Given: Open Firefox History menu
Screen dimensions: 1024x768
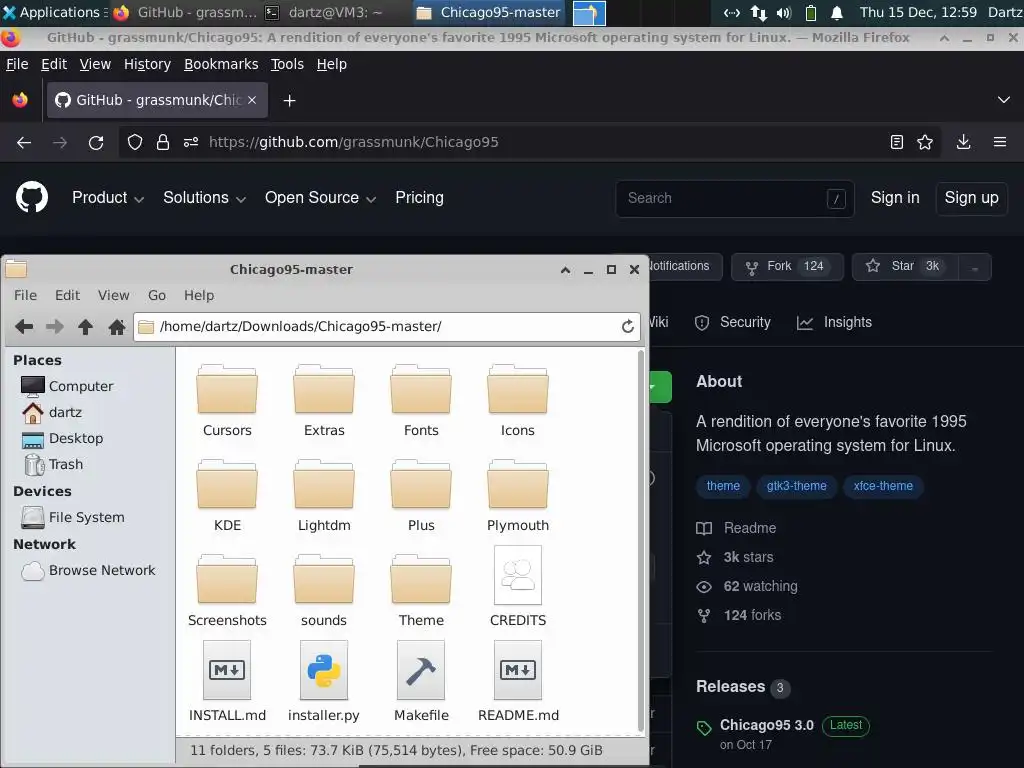Looking at the screenshot, I should coord(148,64).
